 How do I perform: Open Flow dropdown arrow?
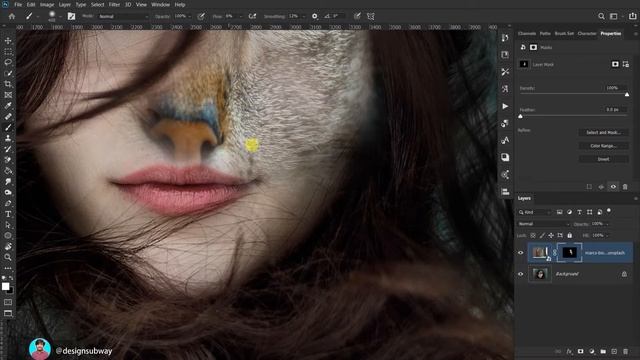[240, 17]
